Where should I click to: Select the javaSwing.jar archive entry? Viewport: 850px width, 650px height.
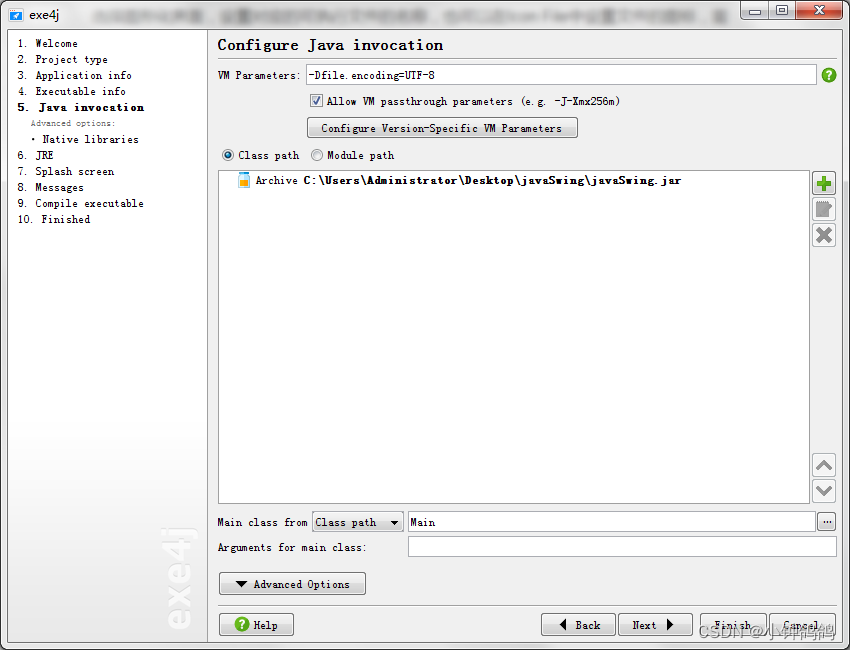click(468, 181)
